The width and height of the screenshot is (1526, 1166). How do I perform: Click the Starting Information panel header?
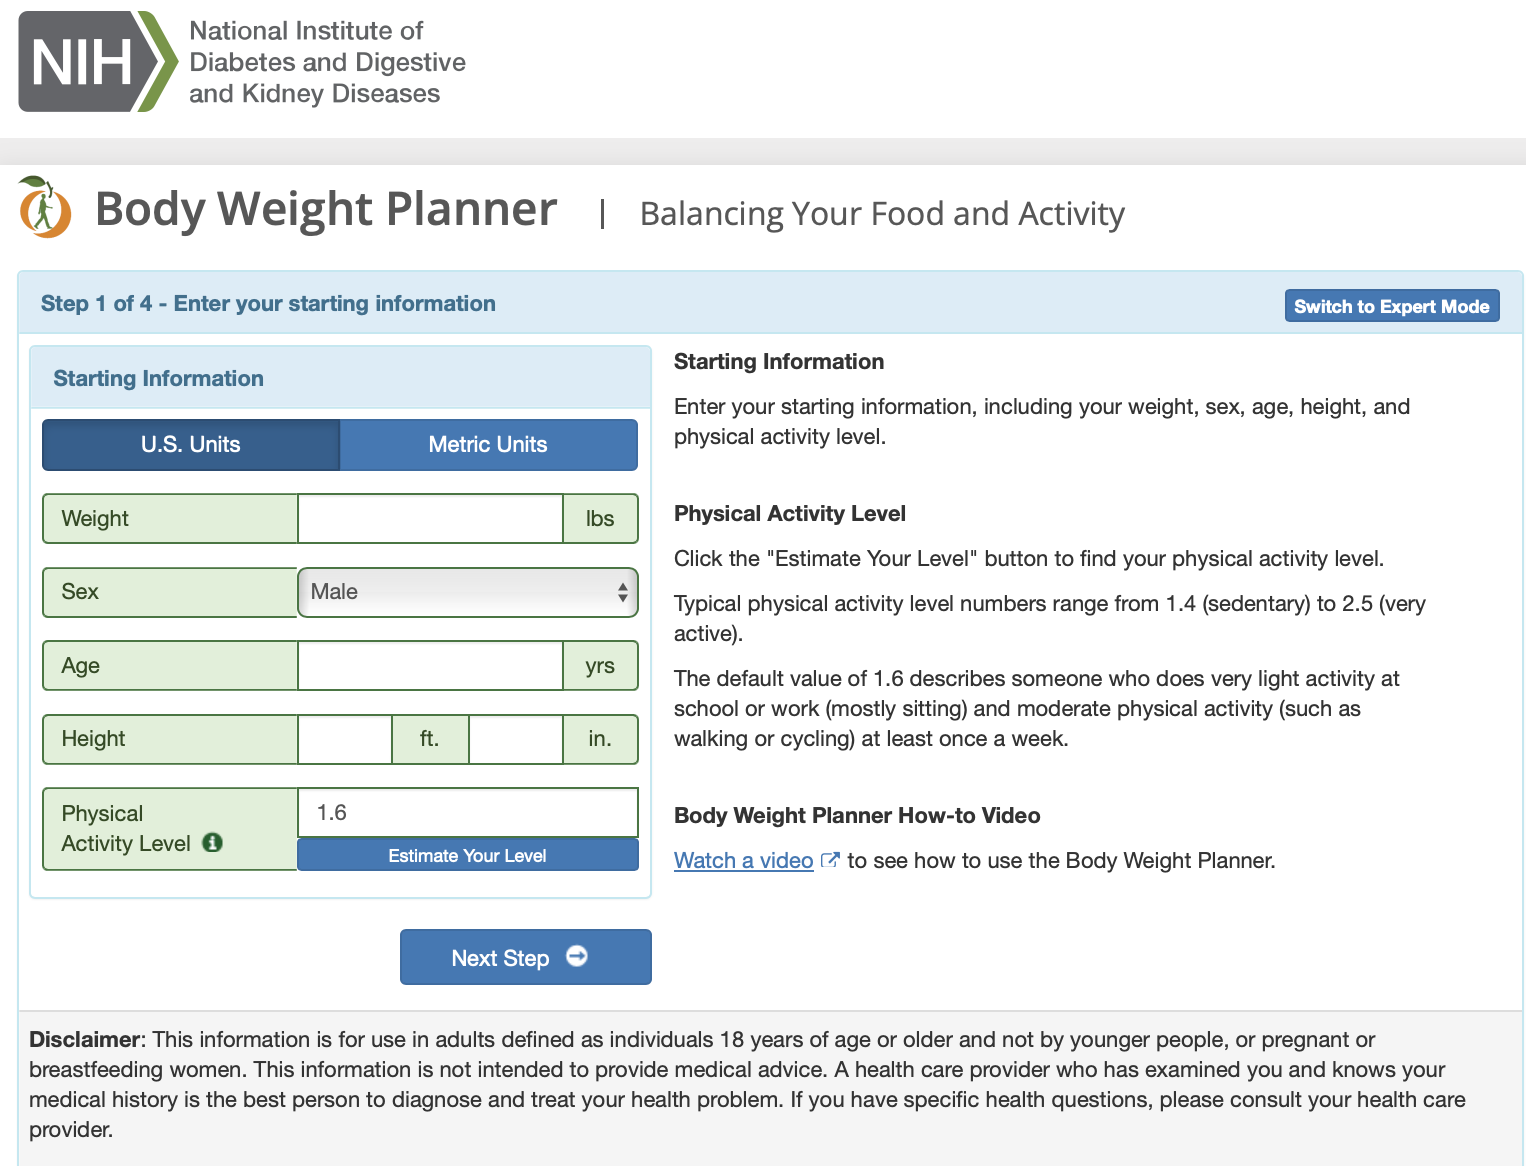pyautogui.click(x=158, y=378)
